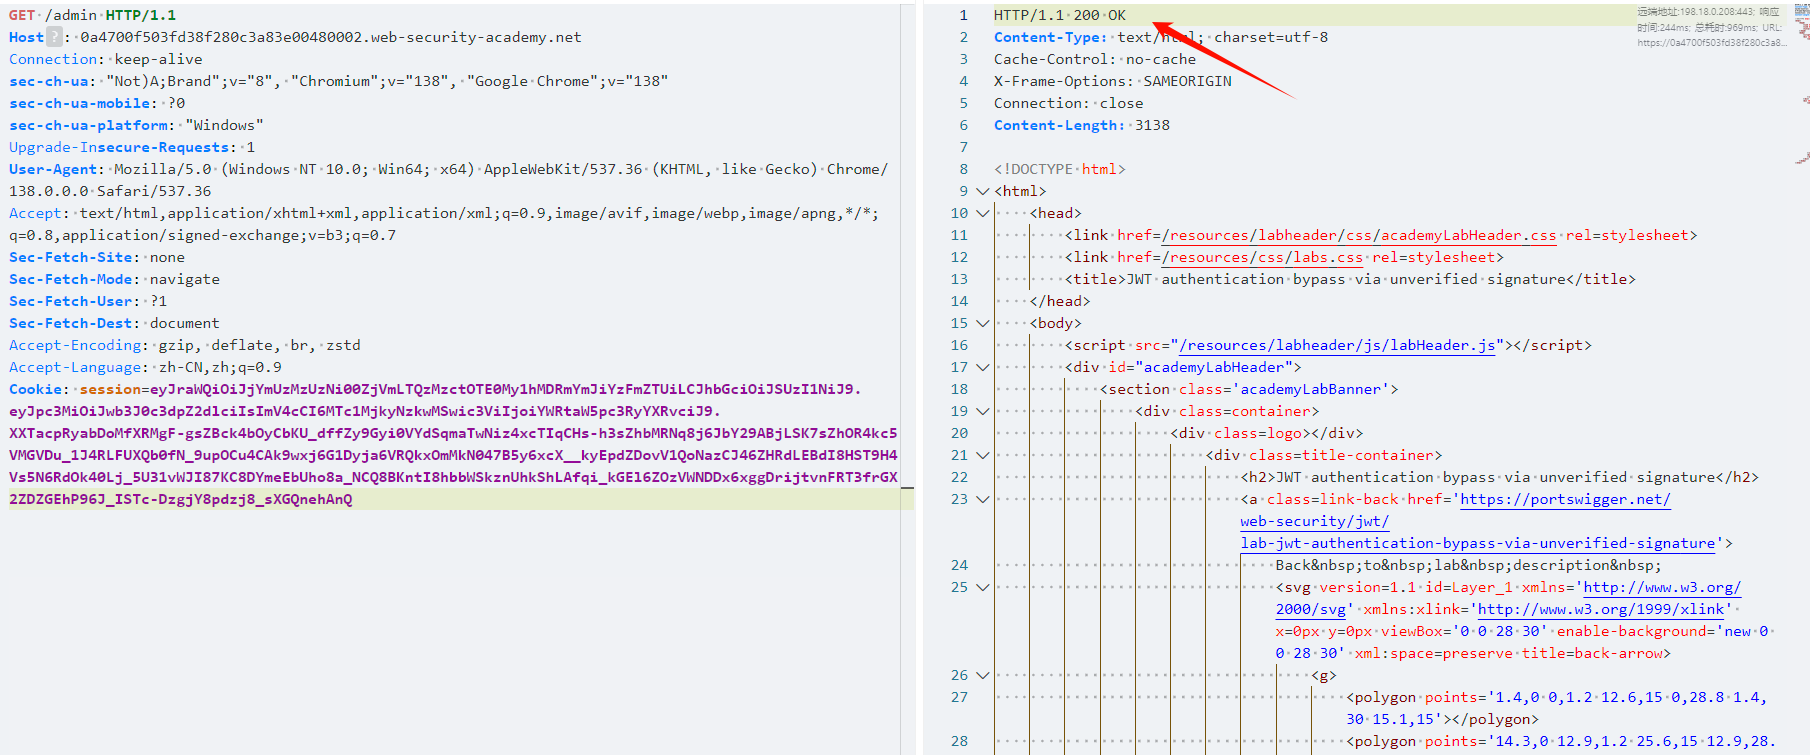Click 'X-Frame-Options: SAMEORIGIN' header
Image resolution: width=1810 pixels, height=755 pixels.
[x=1113, y=81]
